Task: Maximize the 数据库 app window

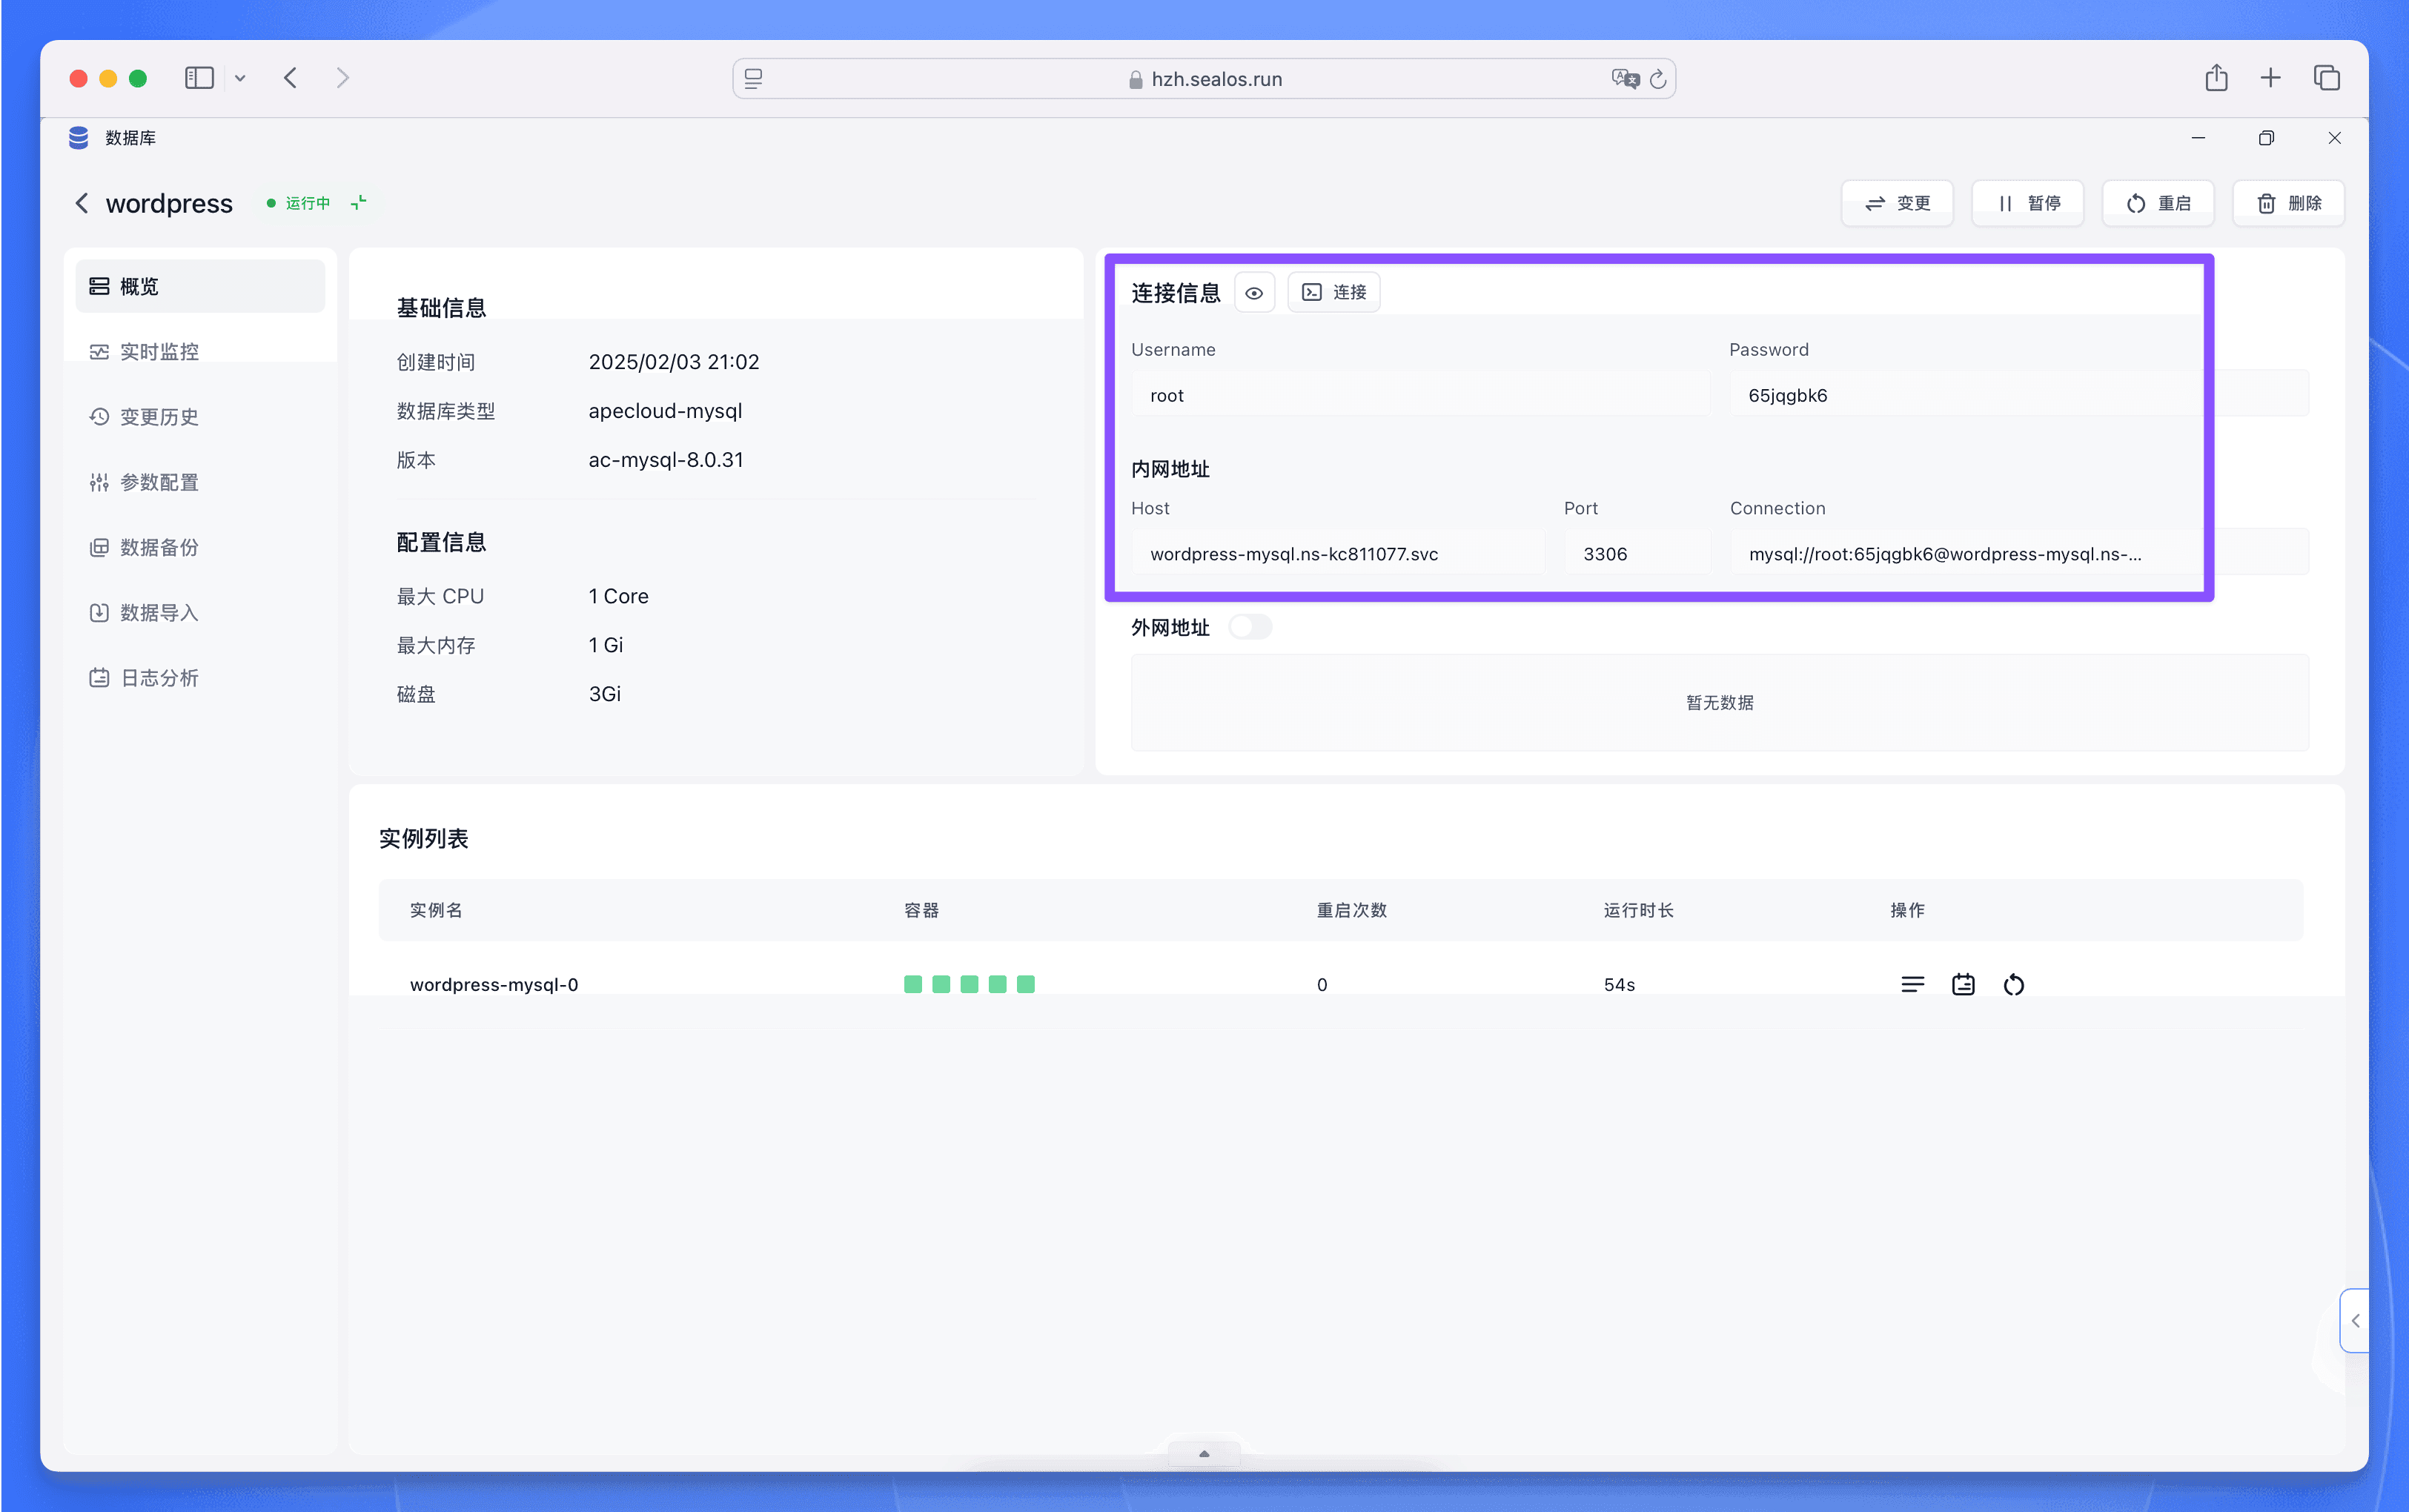Action: pos(2266,138)
